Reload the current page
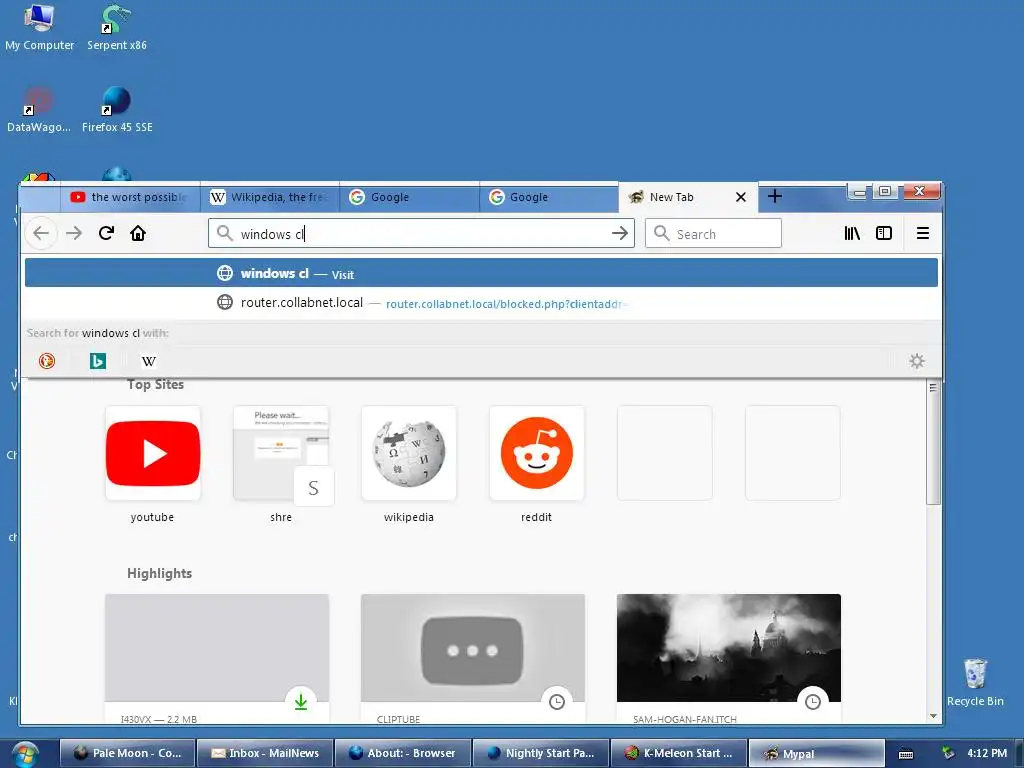Screen dimensions: 1024x768 coord(106,233)
